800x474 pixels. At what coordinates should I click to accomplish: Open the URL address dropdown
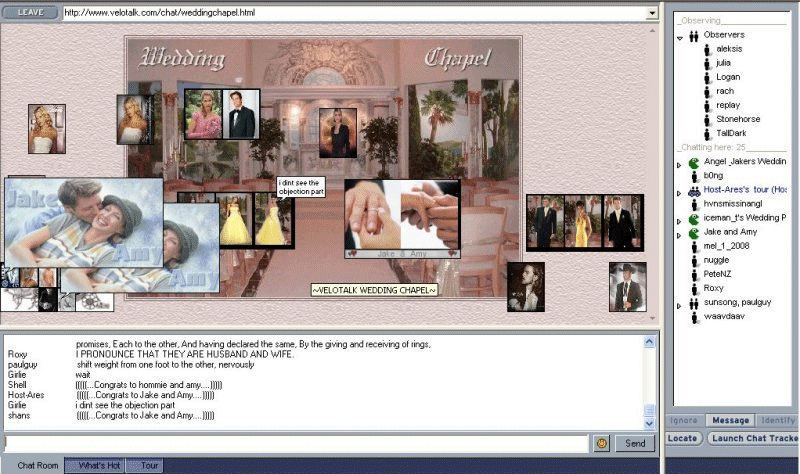click(x=652, y=13)
